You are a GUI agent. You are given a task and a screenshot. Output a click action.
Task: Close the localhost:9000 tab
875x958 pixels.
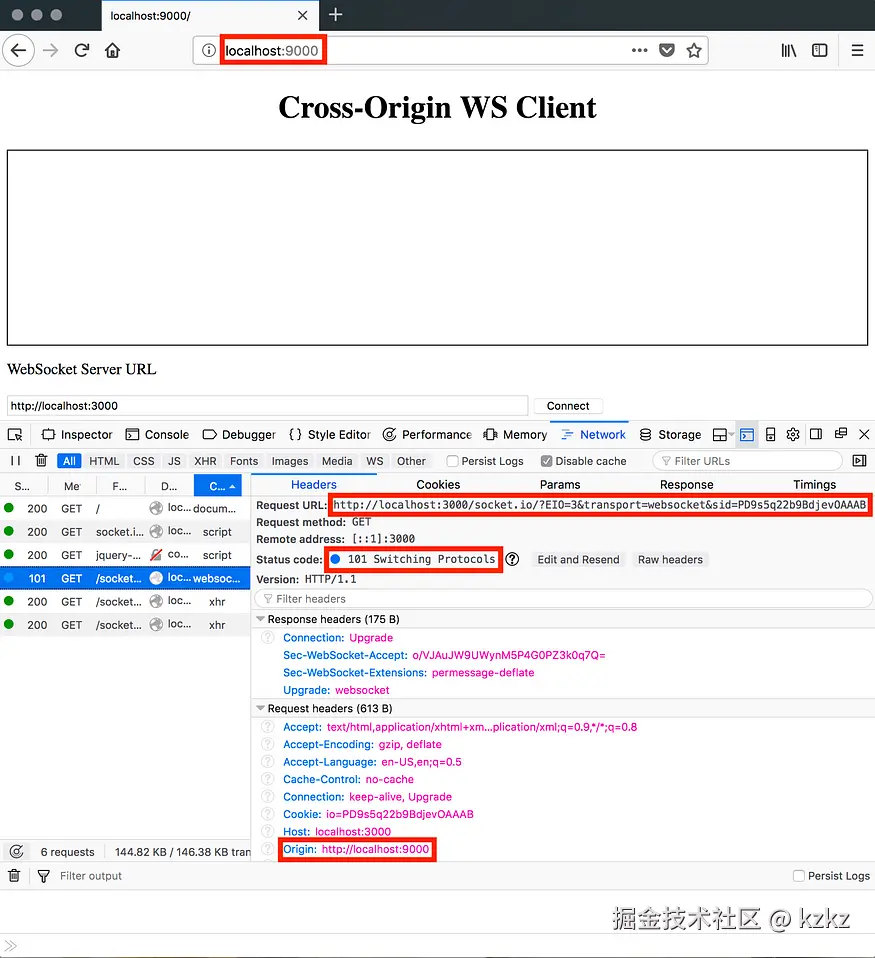coord(302,15)
